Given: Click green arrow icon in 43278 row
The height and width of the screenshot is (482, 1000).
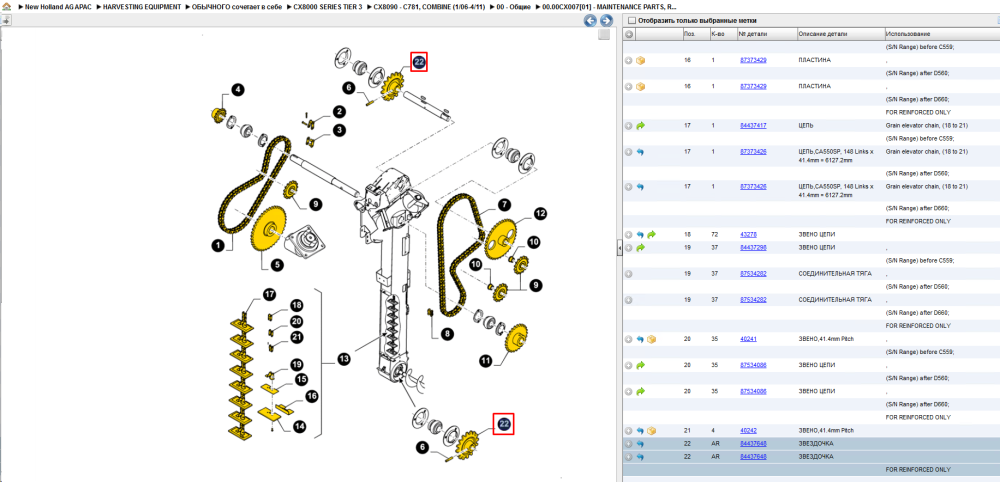Looking at the screenshot, I should click(x=652, y=235).
